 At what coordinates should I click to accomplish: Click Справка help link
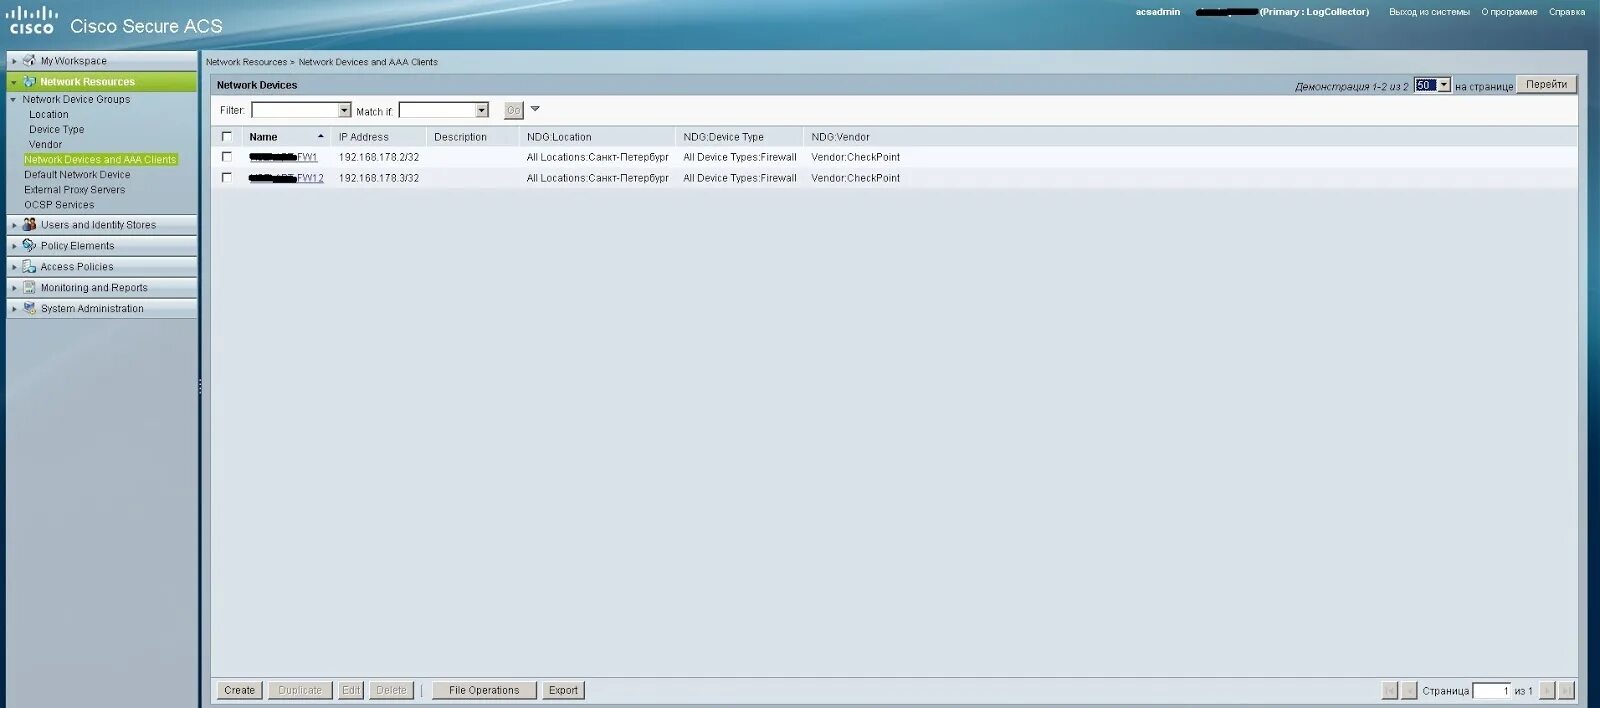pos(1567,12)
